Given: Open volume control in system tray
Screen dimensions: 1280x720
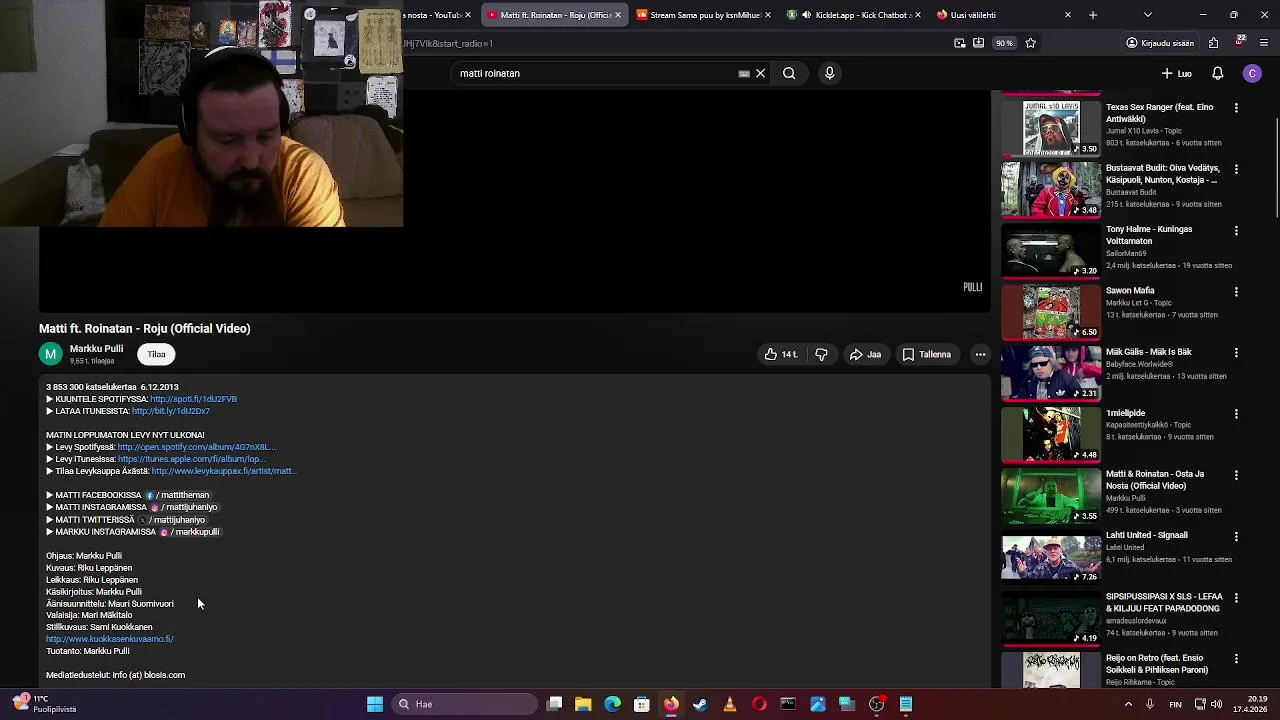Looking at the screenshot, I should [1216, 704].
